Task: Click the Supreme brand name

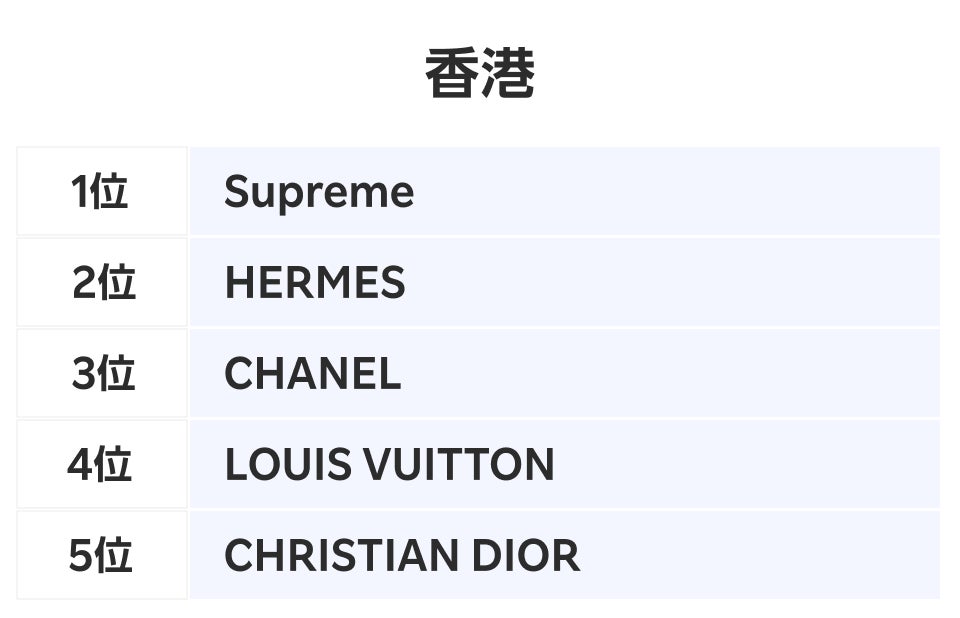Action: (x=318, y=191)
